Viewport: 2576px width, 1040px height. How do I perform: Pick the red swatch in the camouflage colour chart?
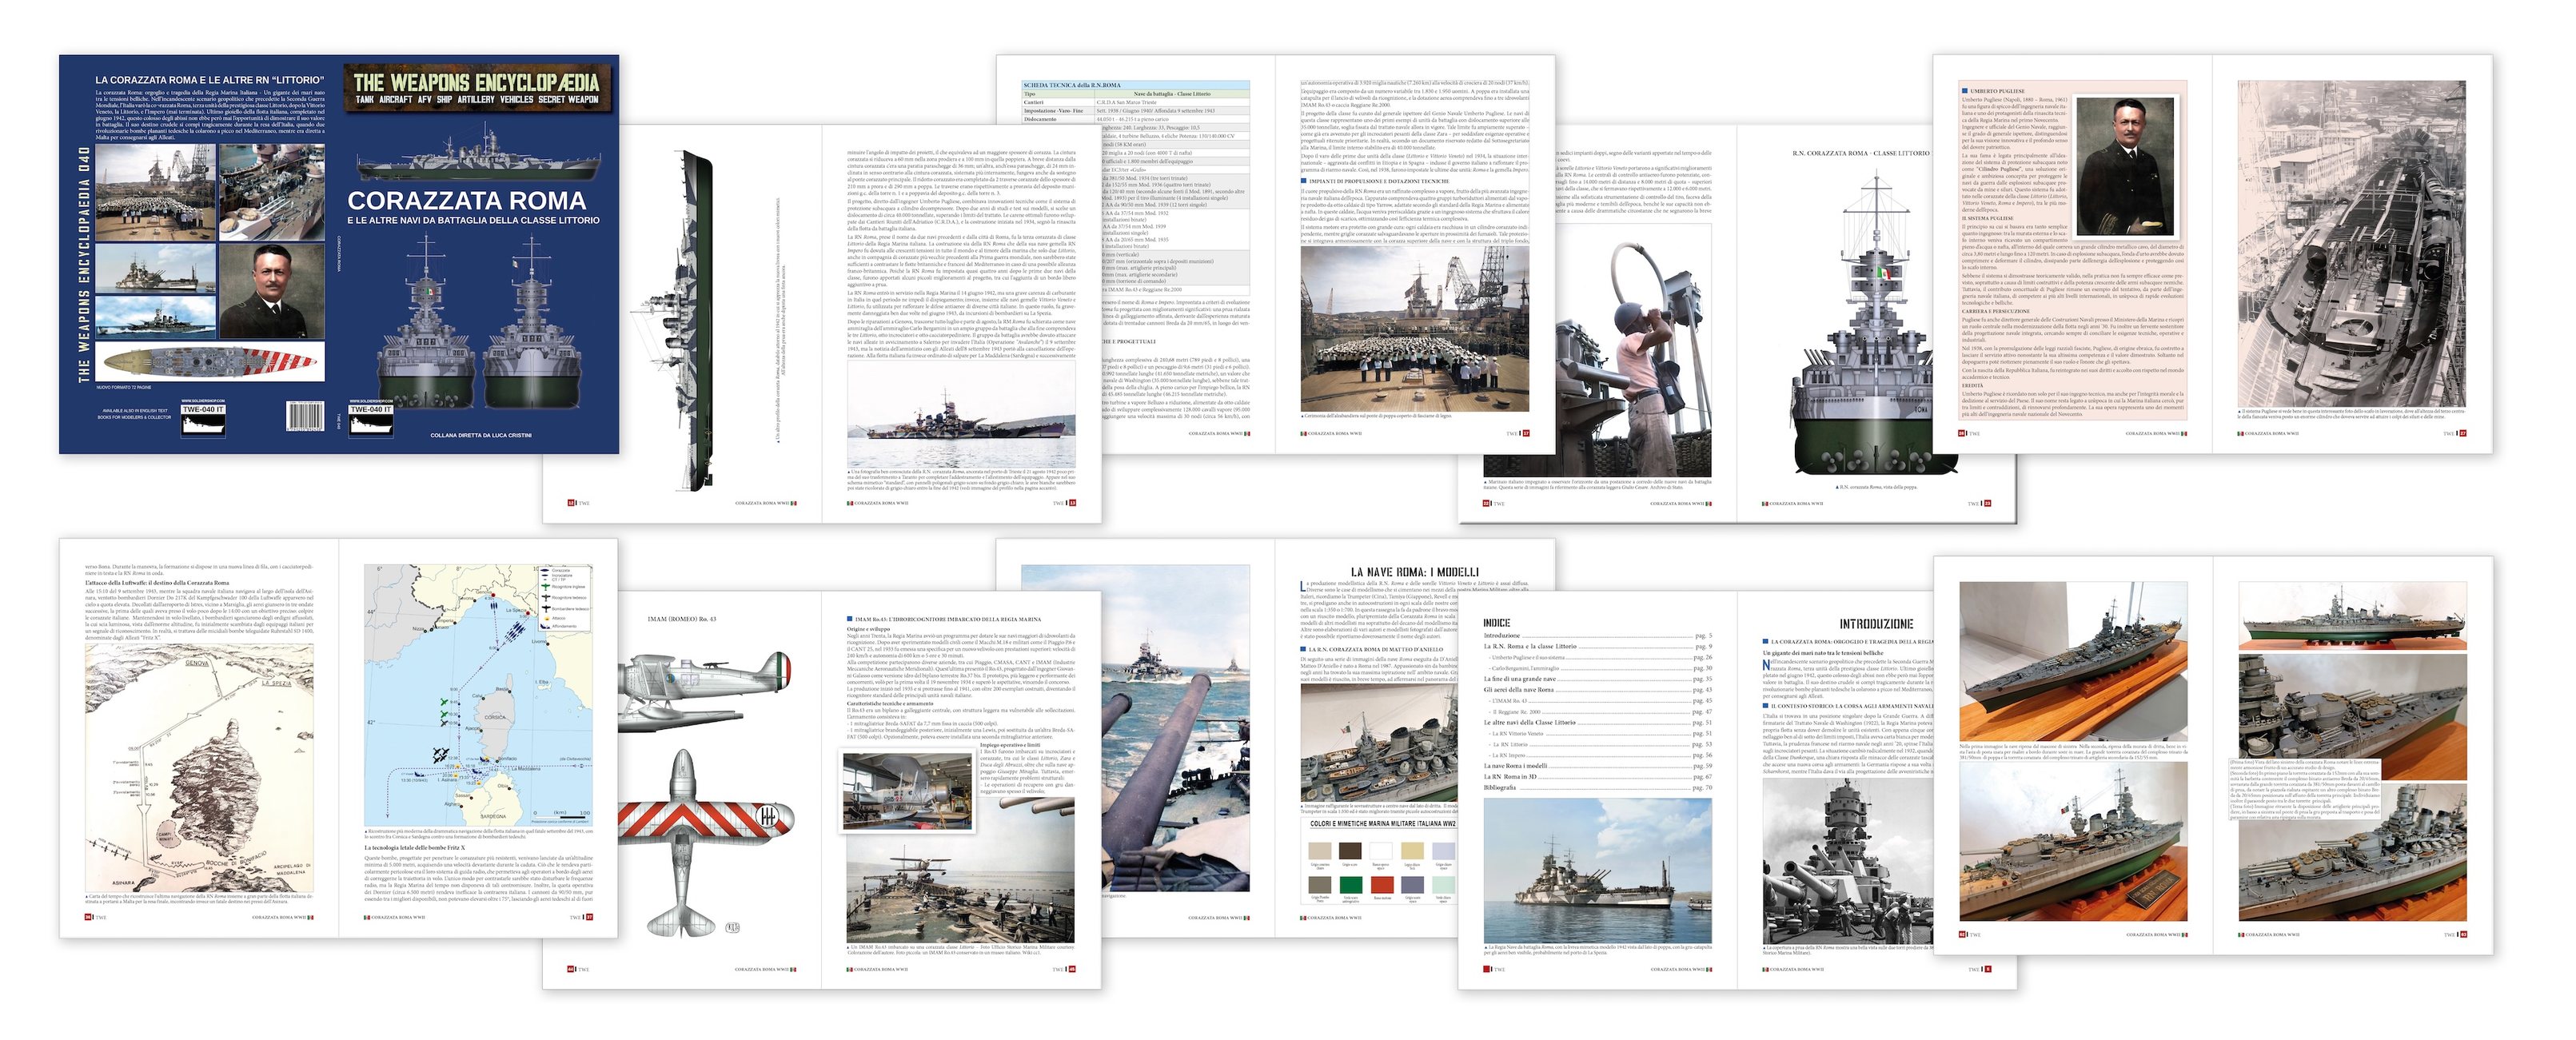[1382, 884]
